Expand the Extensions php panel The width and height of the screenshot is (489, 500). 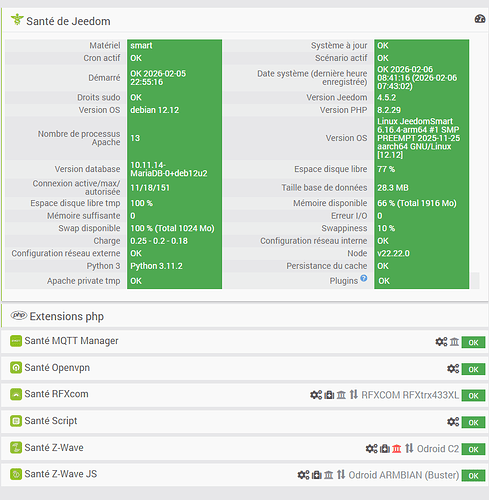(67, 316)
